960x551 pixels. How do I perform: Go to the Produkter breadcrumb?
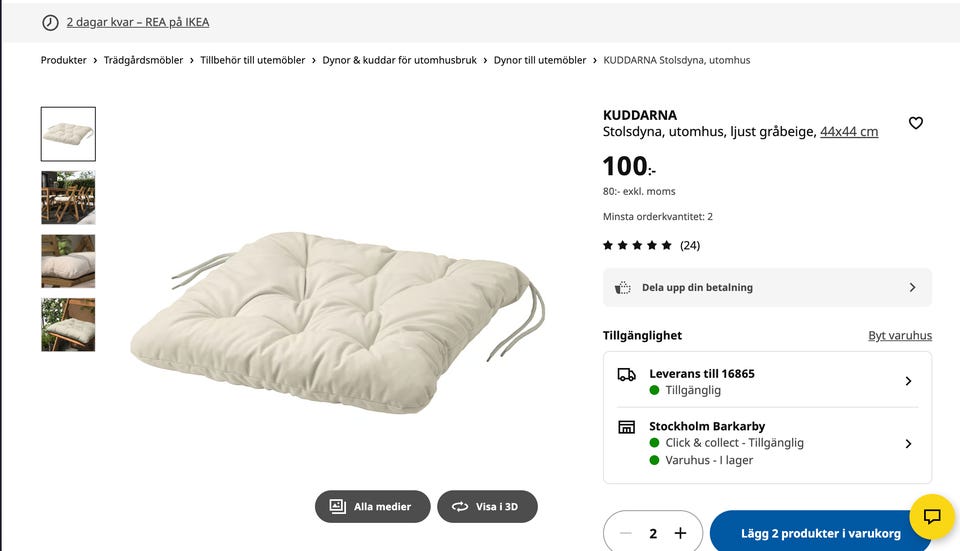(64, 60)
